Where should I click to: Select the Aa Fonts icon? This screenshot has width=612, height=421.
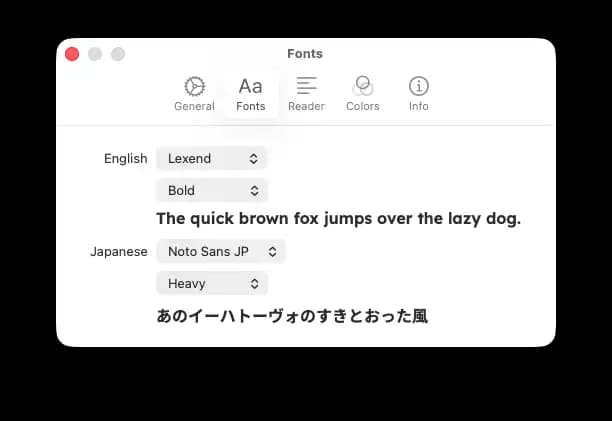pos(250,86)
